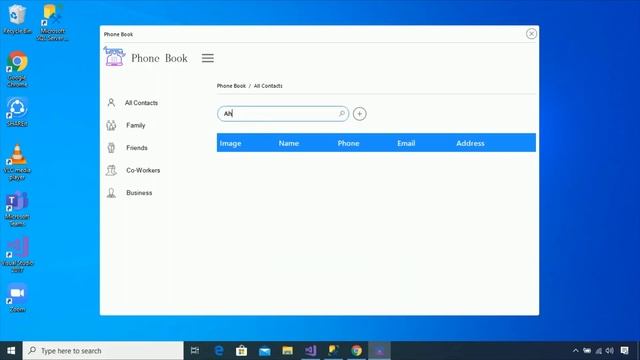The width and height of the screenshot is (640, 360).
Task: Click the Phone Book telephone logo
Action: click(114, 56)
